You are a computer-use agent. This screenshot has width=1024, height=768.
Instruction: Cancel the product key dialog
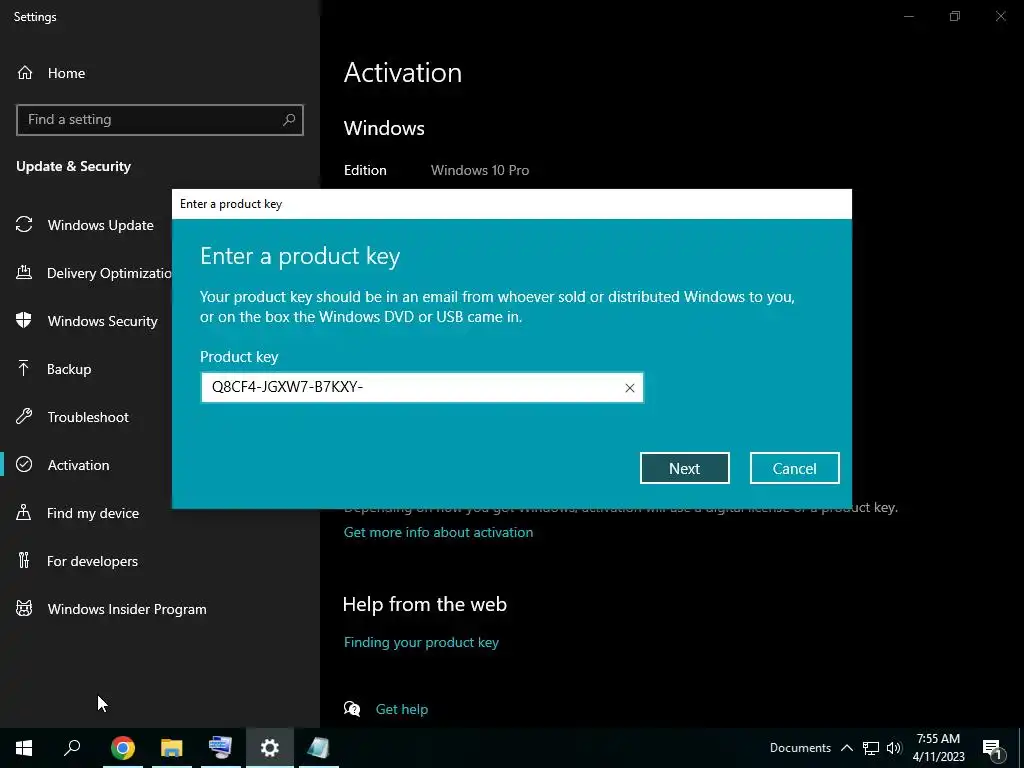794,468
